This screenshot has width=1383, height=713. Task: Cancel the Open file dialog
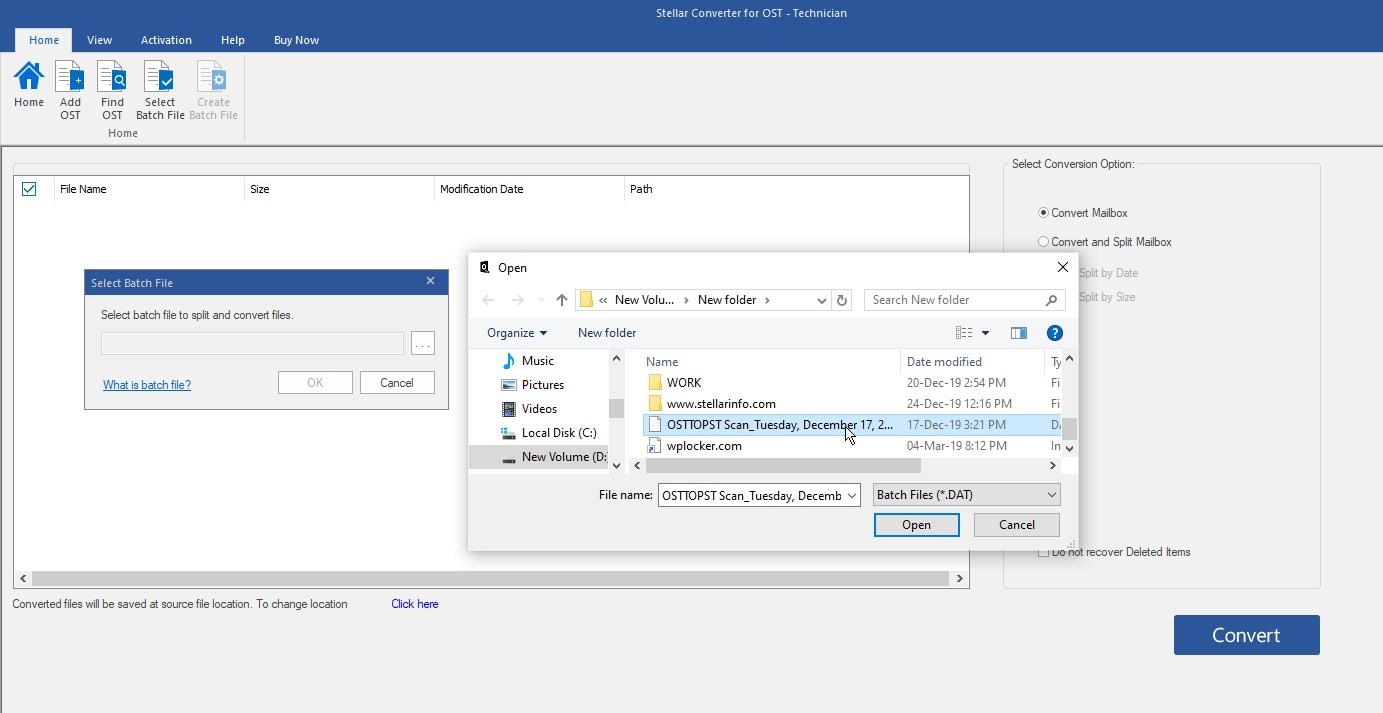1017,525
